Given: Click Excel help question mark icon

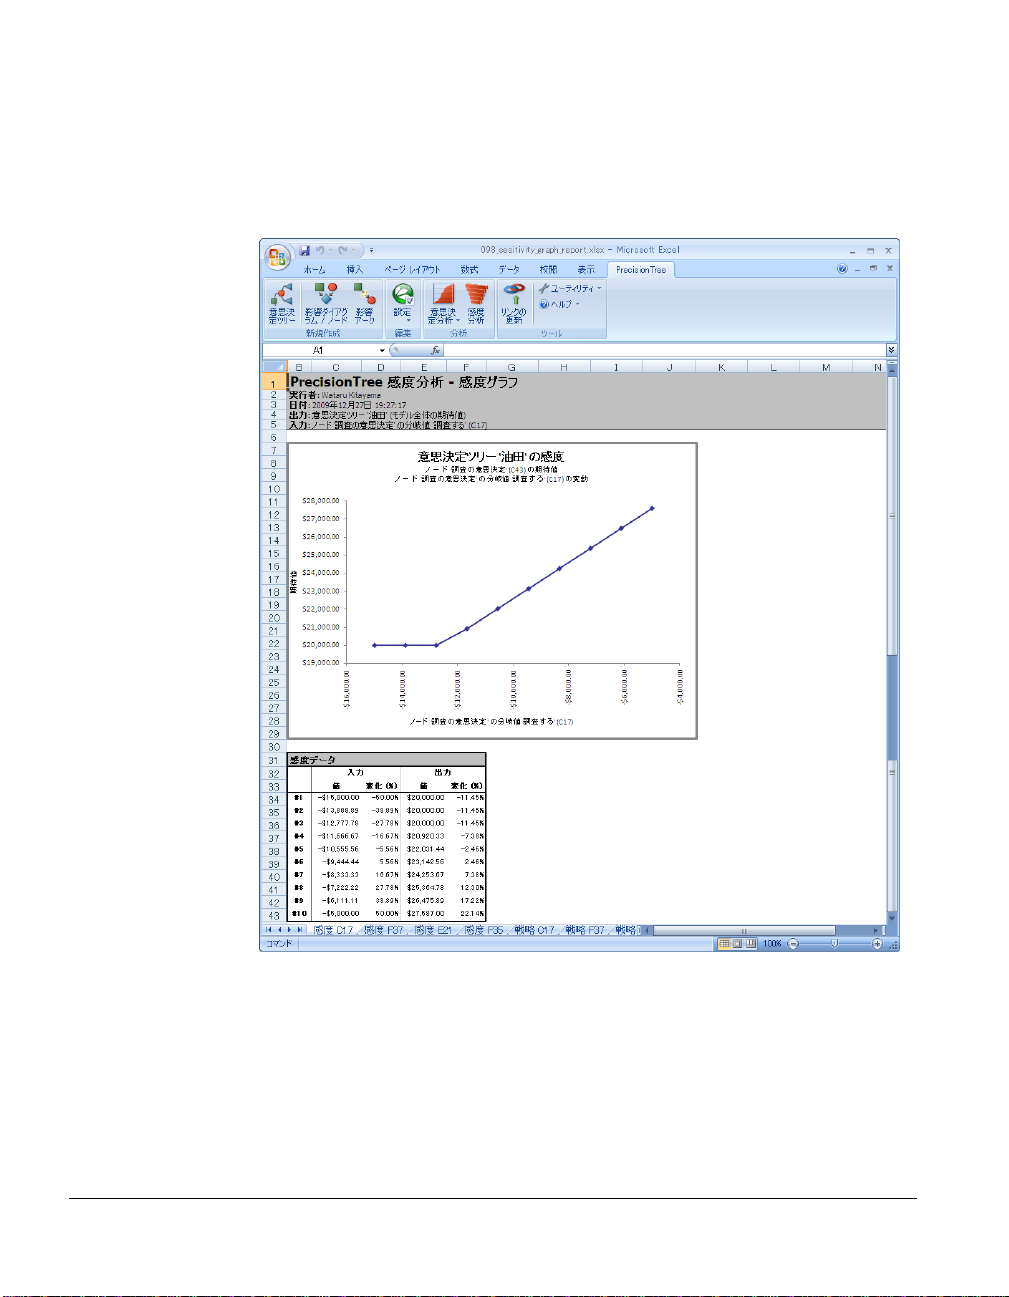Looking at the screenshot, I should tap(842, 269).
